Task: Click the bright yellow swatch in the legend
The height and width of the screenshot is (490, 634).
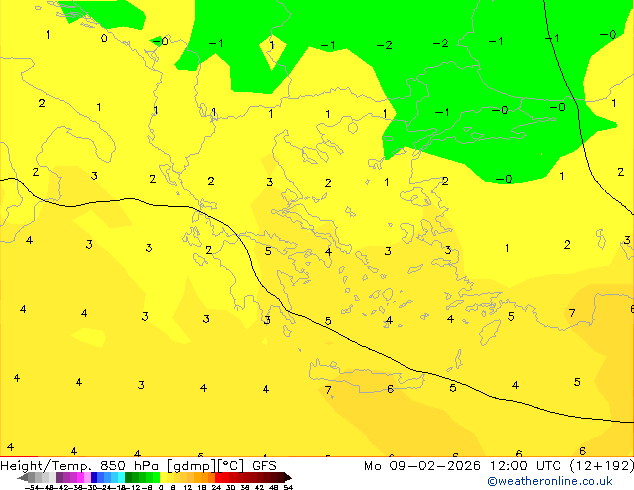Action: point(163,477)
